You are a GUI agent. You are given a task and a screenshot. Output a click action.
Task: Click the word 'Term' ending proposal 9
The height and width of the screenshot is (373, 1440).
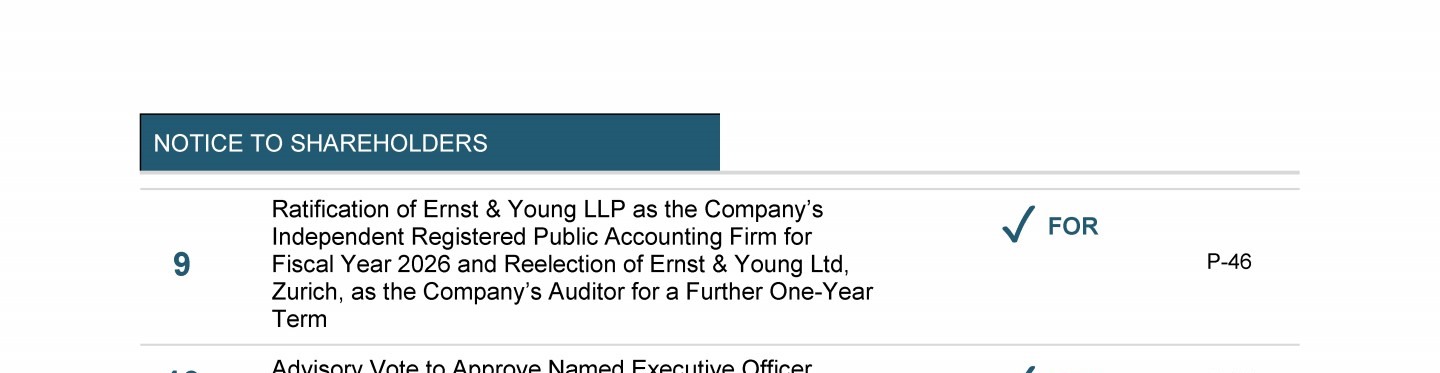click(299, 320)
